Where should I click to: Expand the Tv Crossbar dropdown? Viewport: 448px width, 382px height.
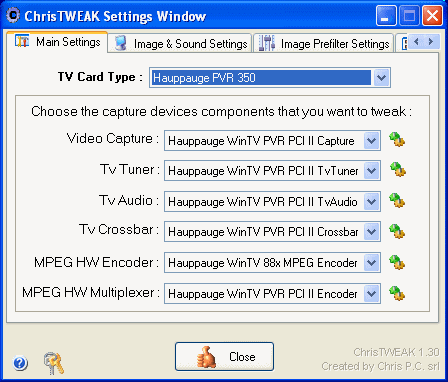(x=371, y=232)
